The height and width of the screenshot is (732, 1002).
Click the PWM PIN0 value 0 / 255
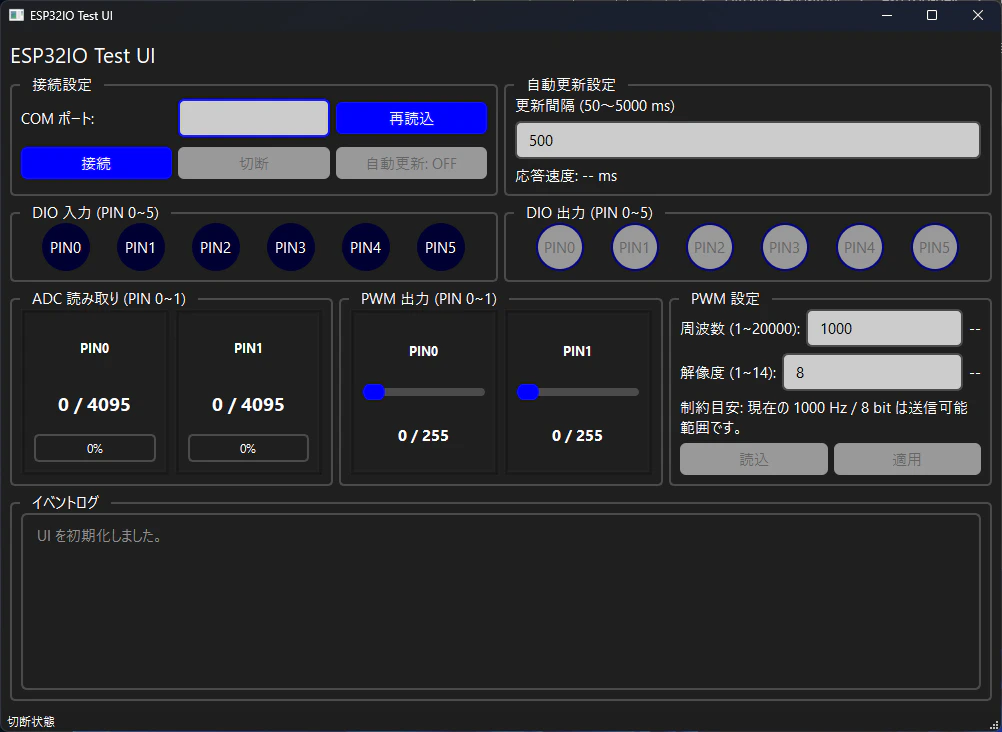pyautogui.click(x=423, y=436)
